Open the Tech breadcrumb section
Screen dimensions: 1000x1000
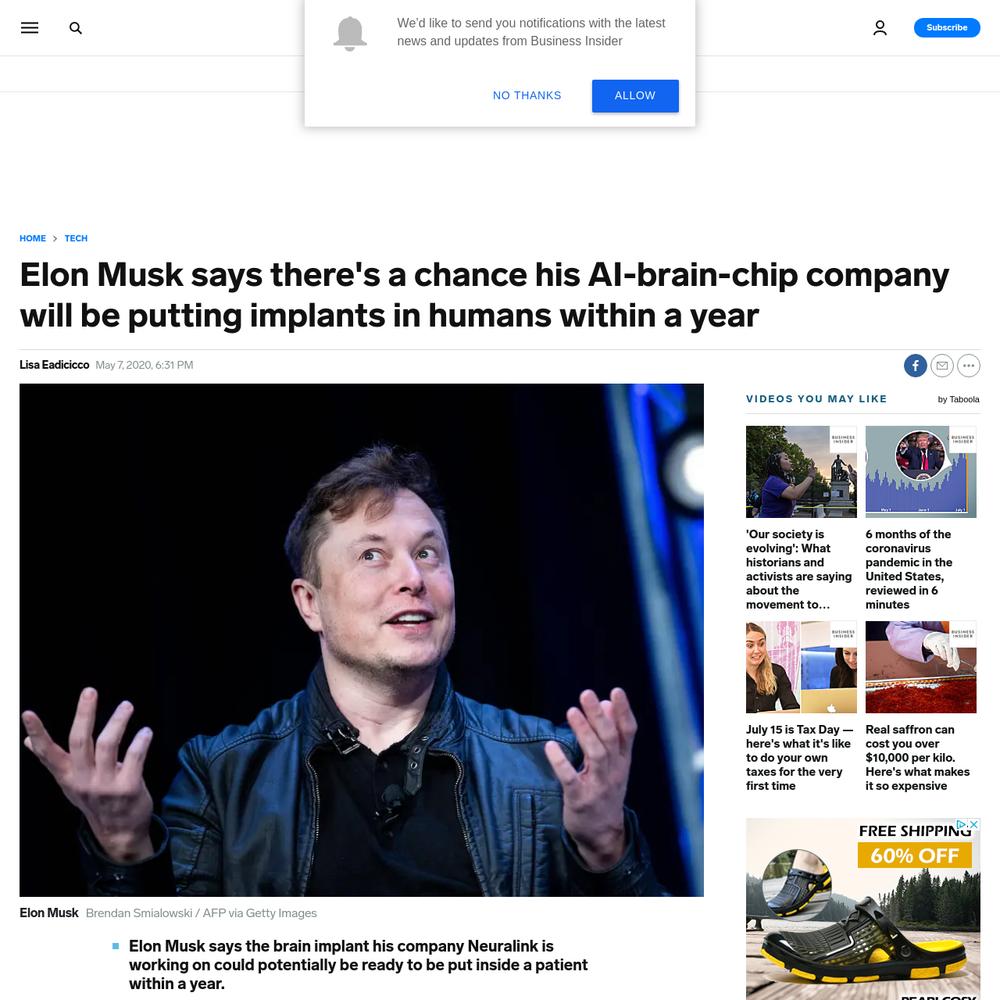point(76,238)
